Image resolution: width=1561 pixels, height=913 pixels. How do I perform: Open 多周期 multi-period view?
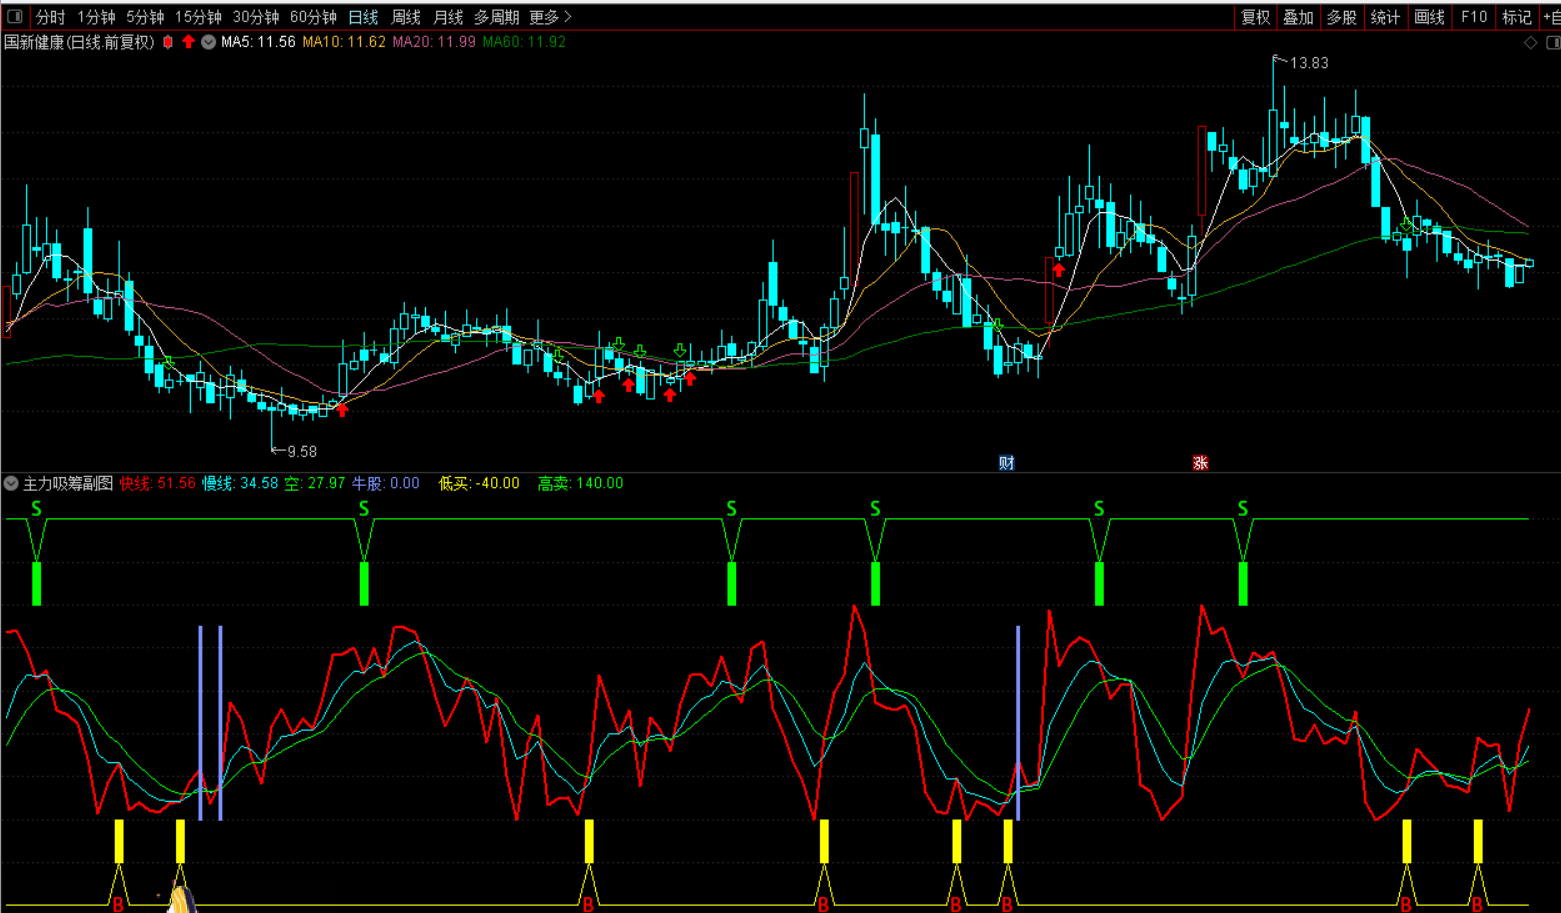click(x=496, y=17)
